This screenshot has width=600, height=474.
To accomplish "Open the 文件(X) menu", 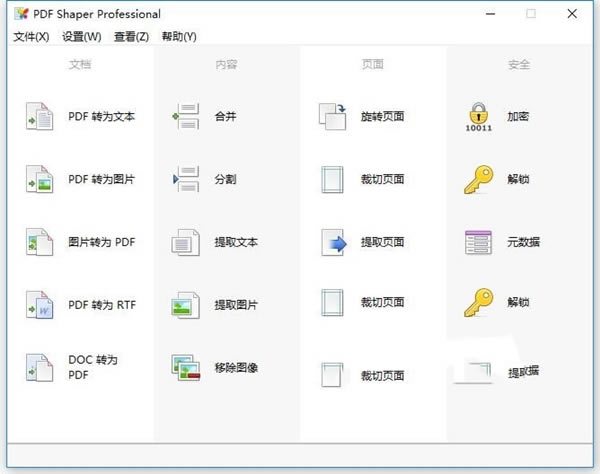I will point(31,37).
